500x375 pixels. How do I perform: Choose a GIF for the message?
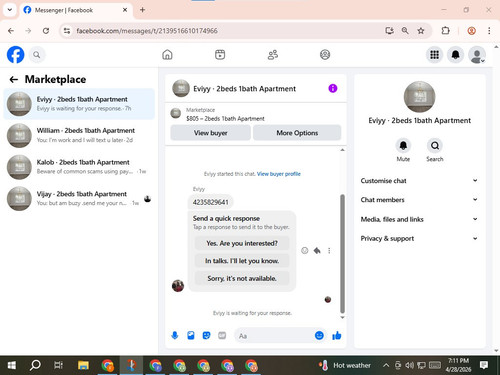pos(222,335)
